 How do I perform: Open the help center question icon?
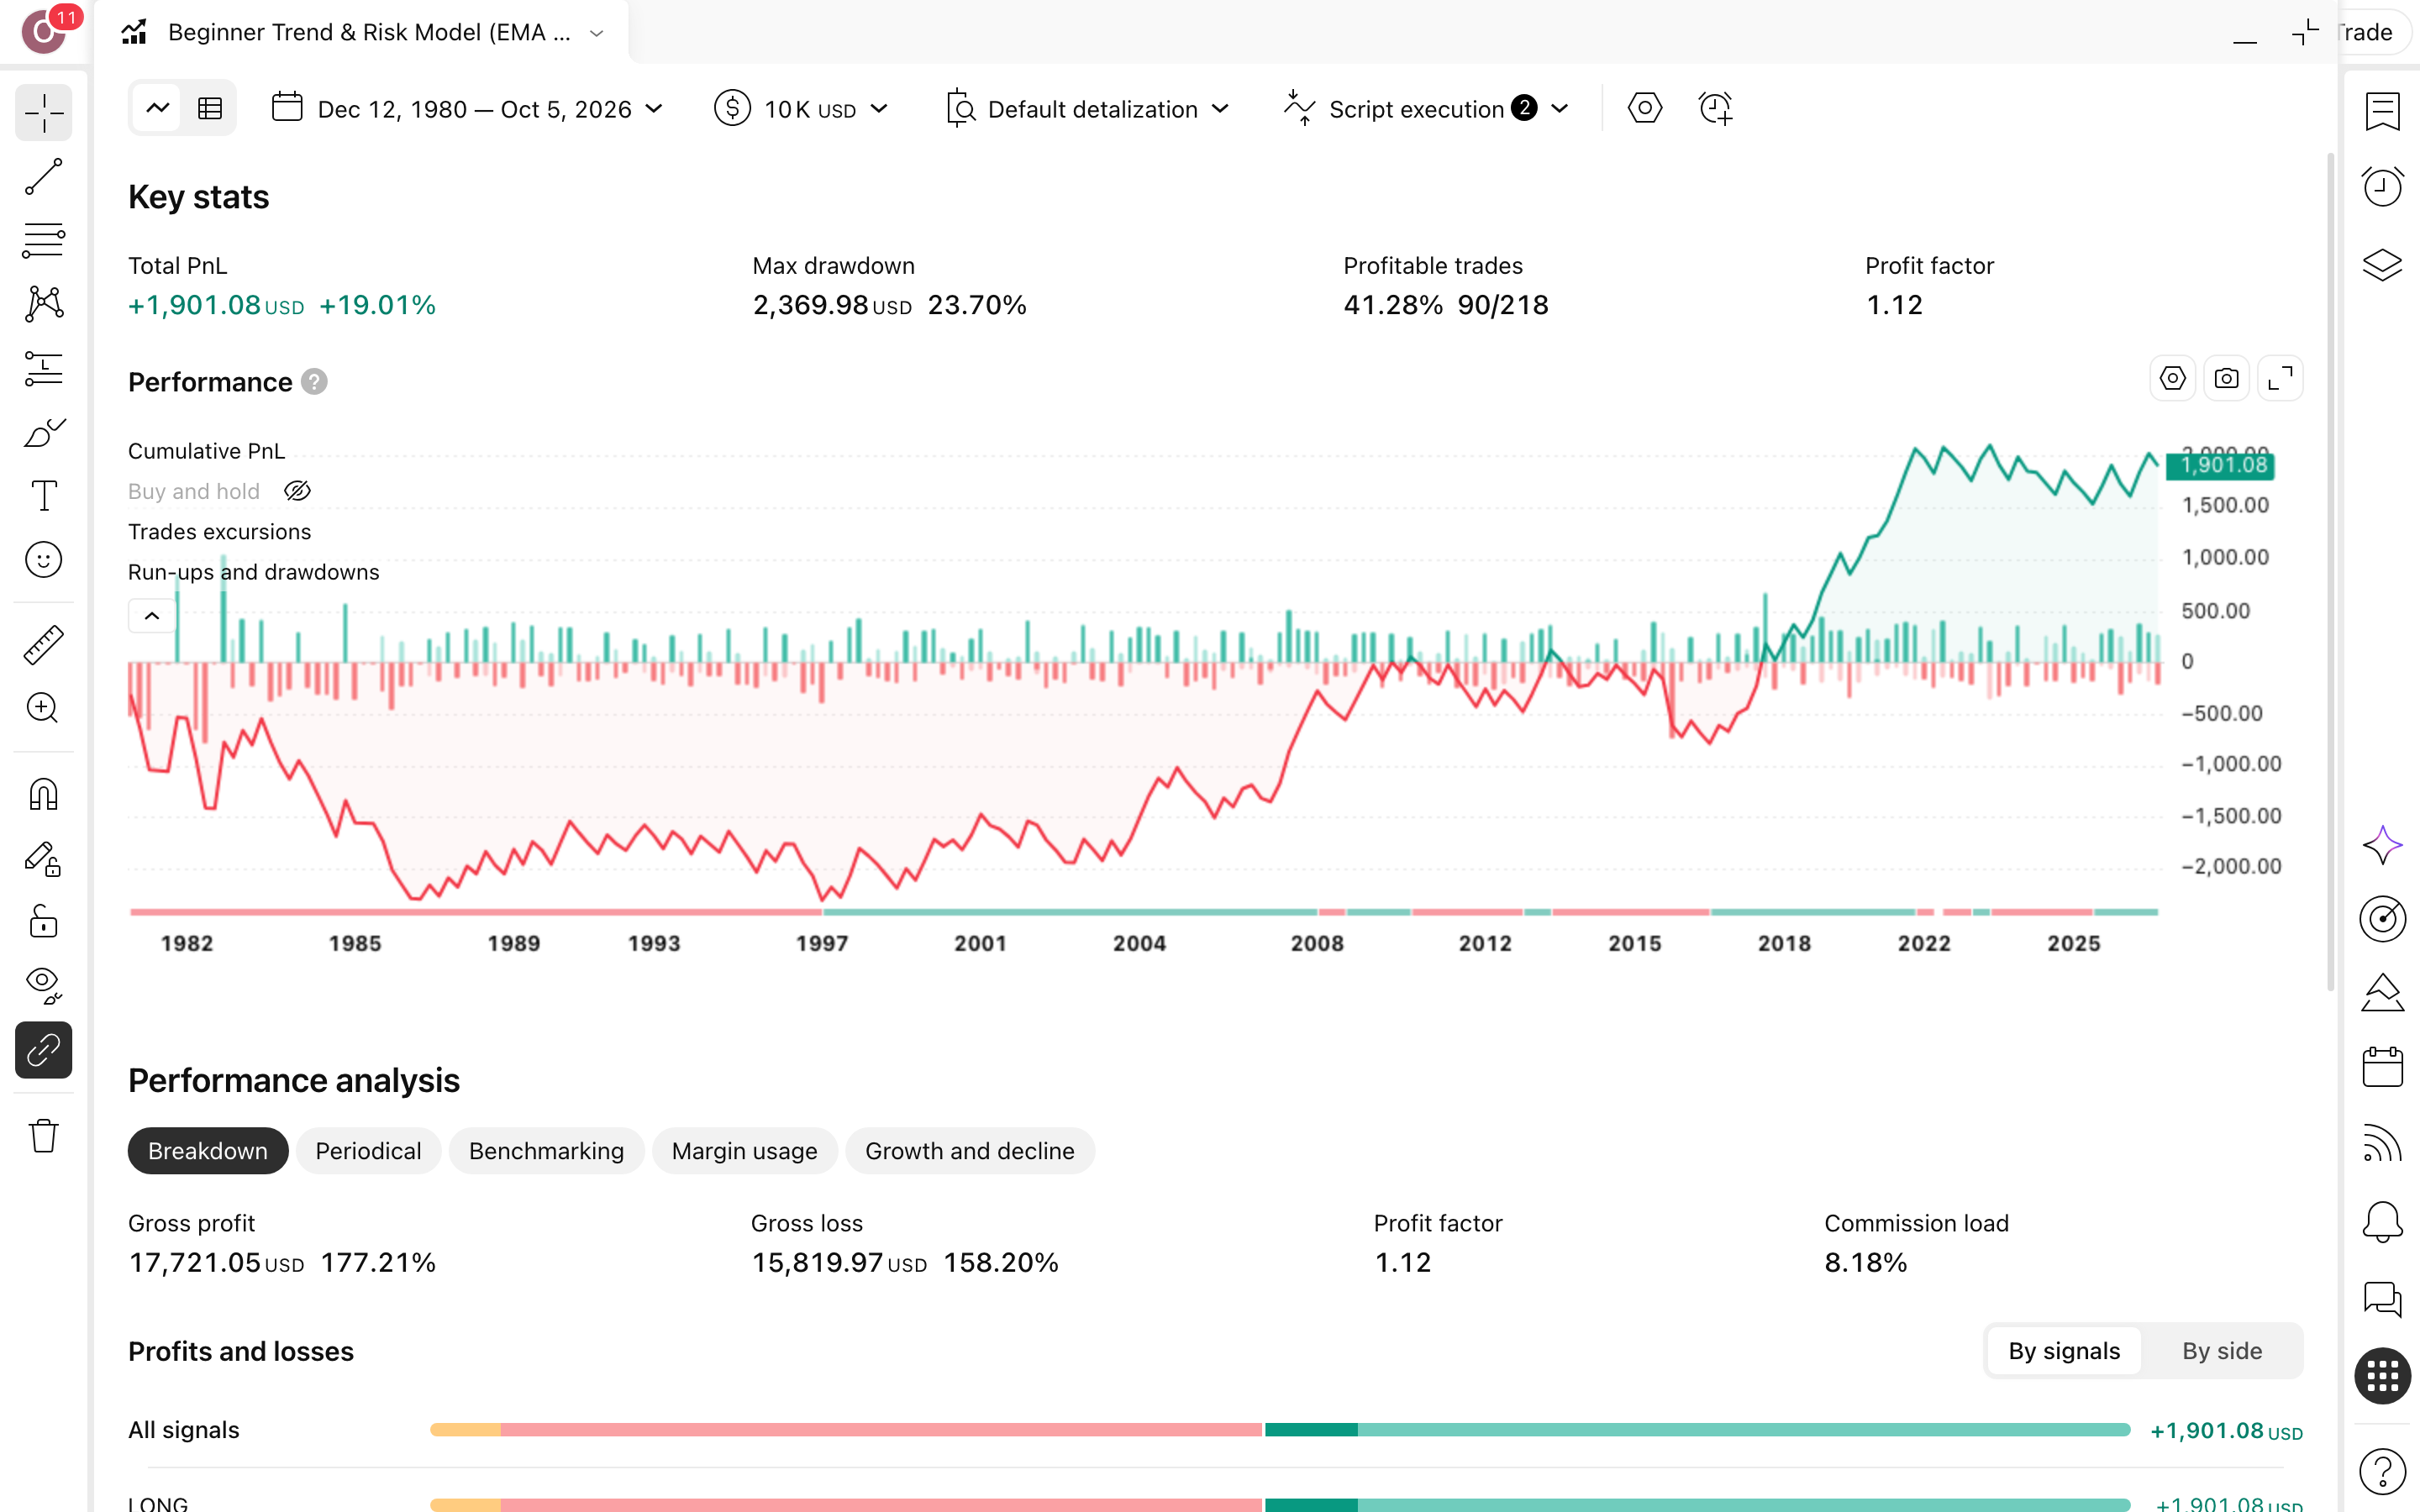click(2382, 1471)
